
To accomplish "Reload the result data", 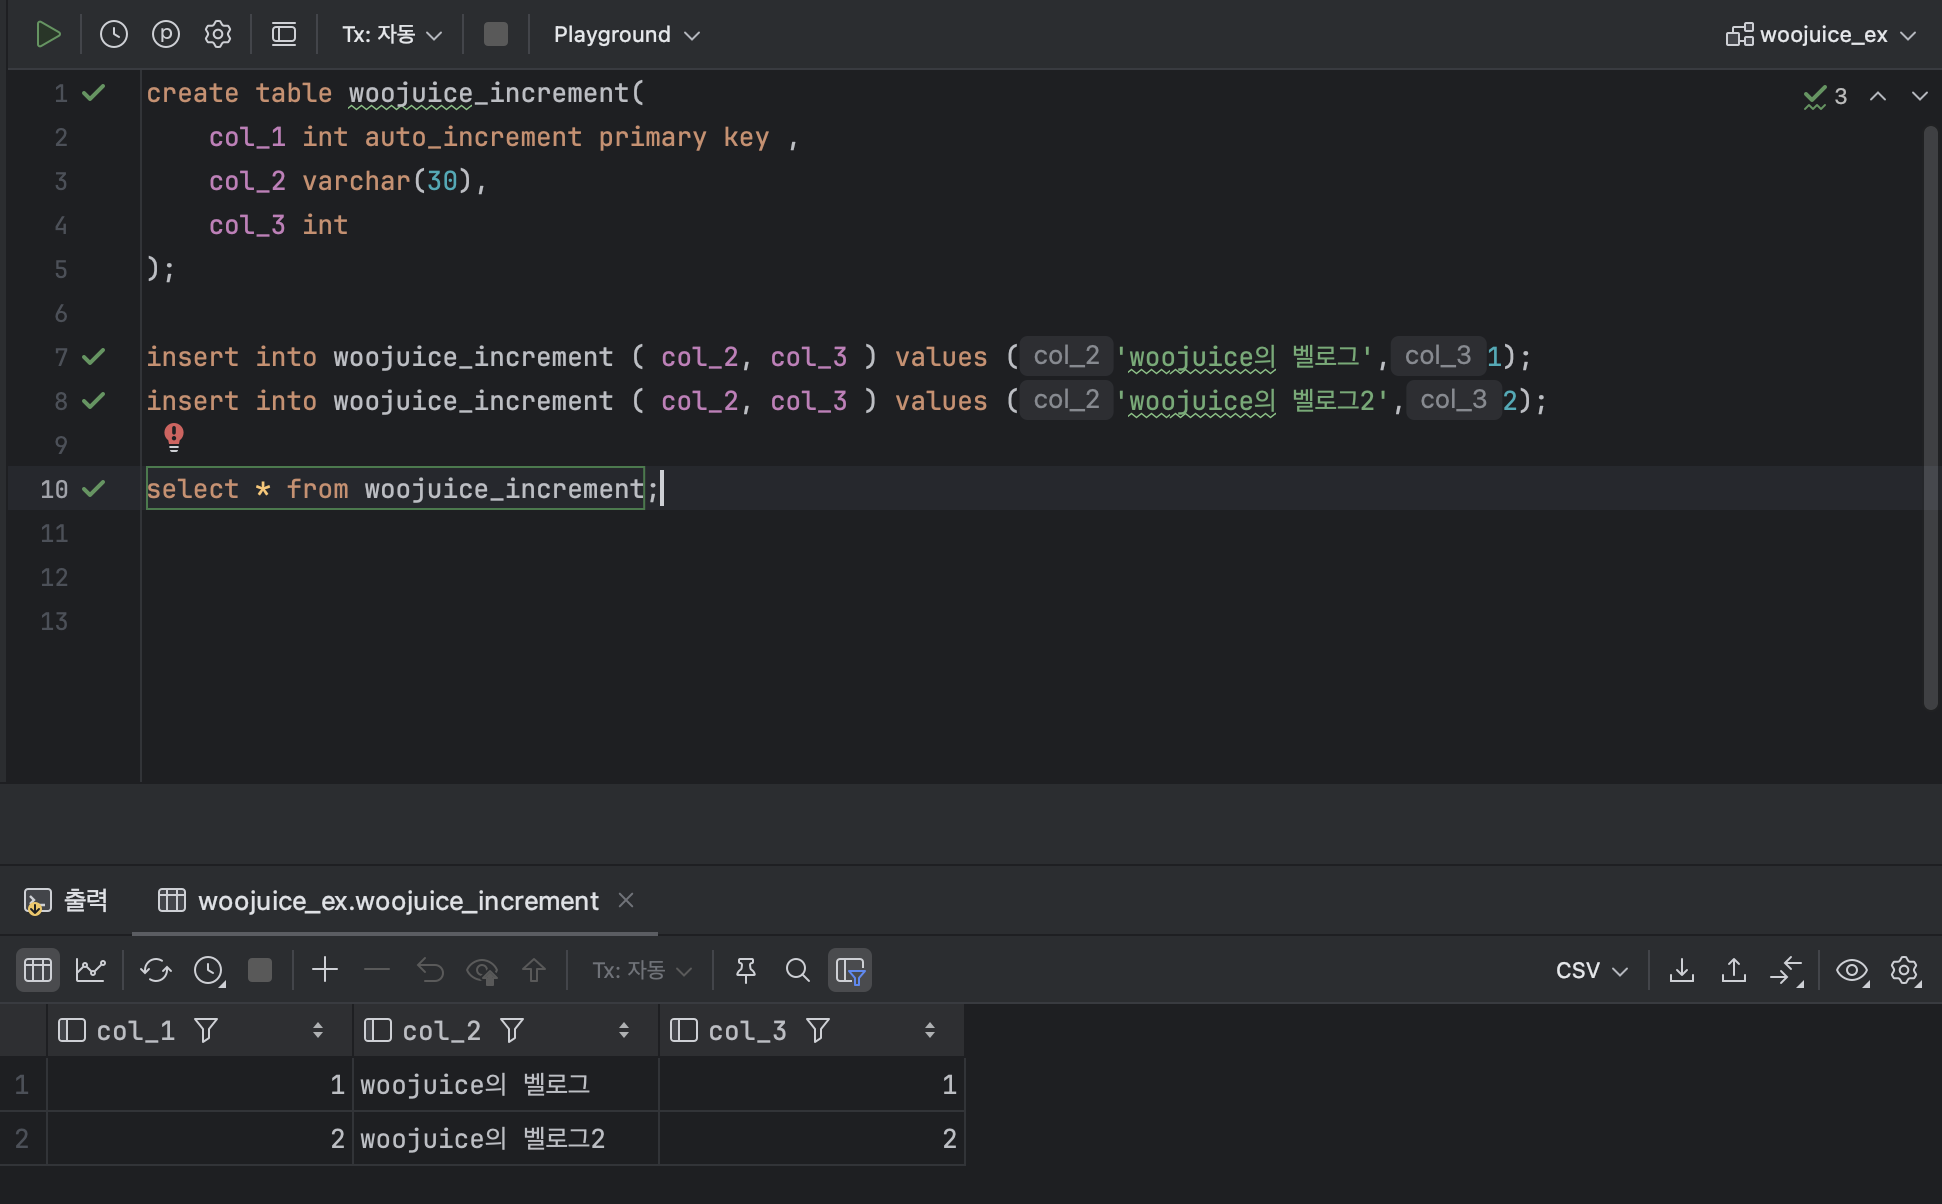I will [156, 970].
